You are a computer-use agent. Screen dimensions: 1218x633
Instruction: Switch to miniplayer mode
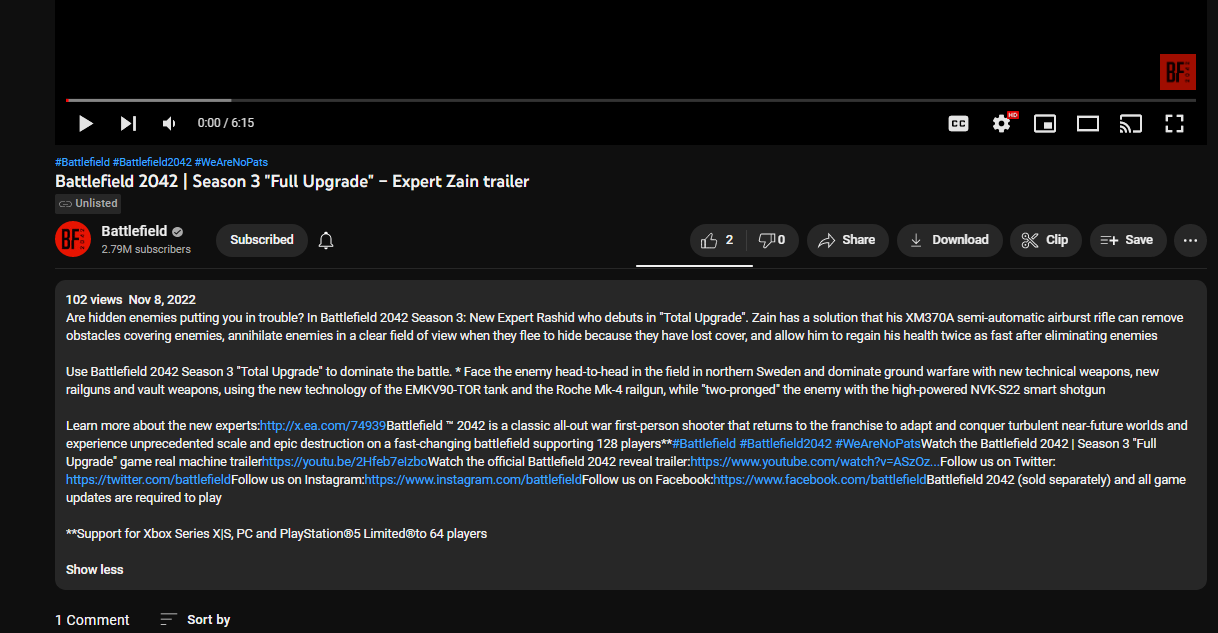click(x=1045, y=123)
